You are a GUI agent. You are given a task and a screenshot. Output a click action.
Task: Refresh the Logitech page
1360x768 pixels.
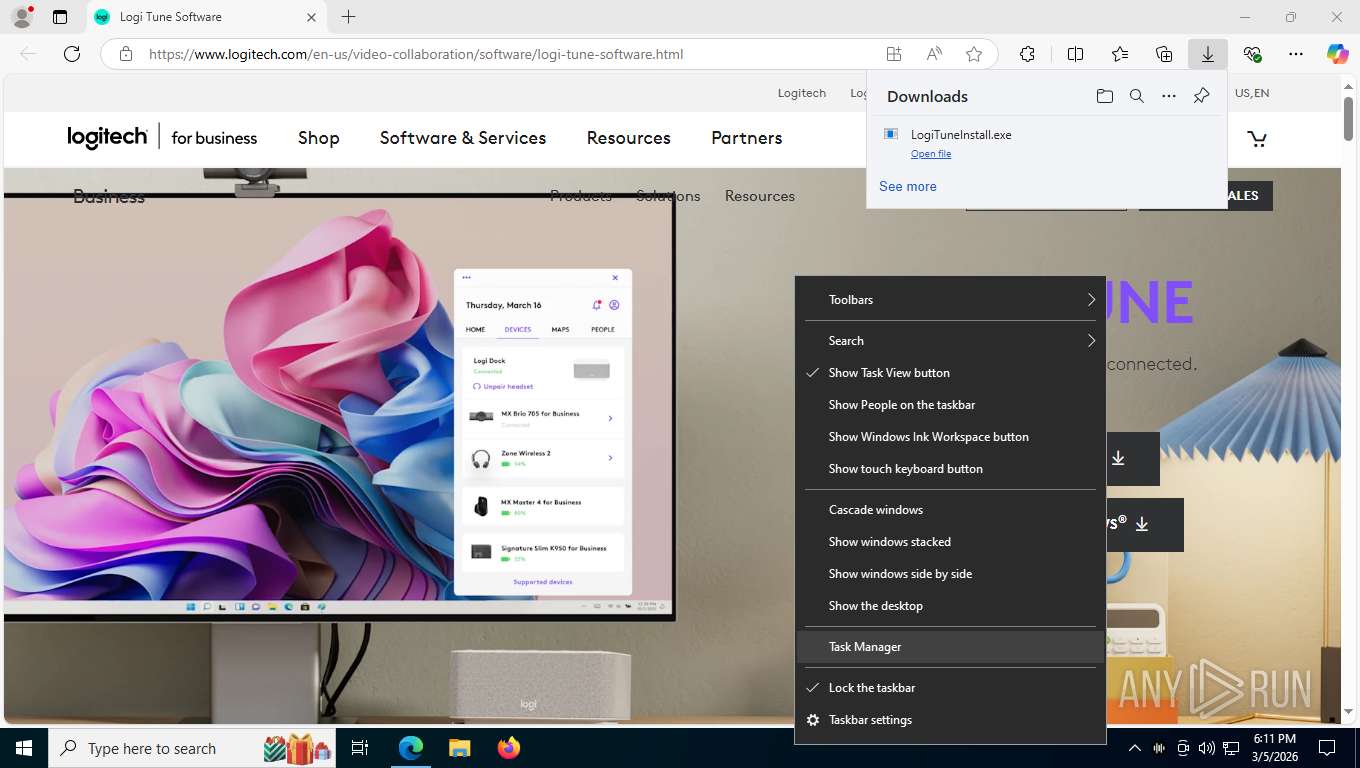(x=72, y=54)
